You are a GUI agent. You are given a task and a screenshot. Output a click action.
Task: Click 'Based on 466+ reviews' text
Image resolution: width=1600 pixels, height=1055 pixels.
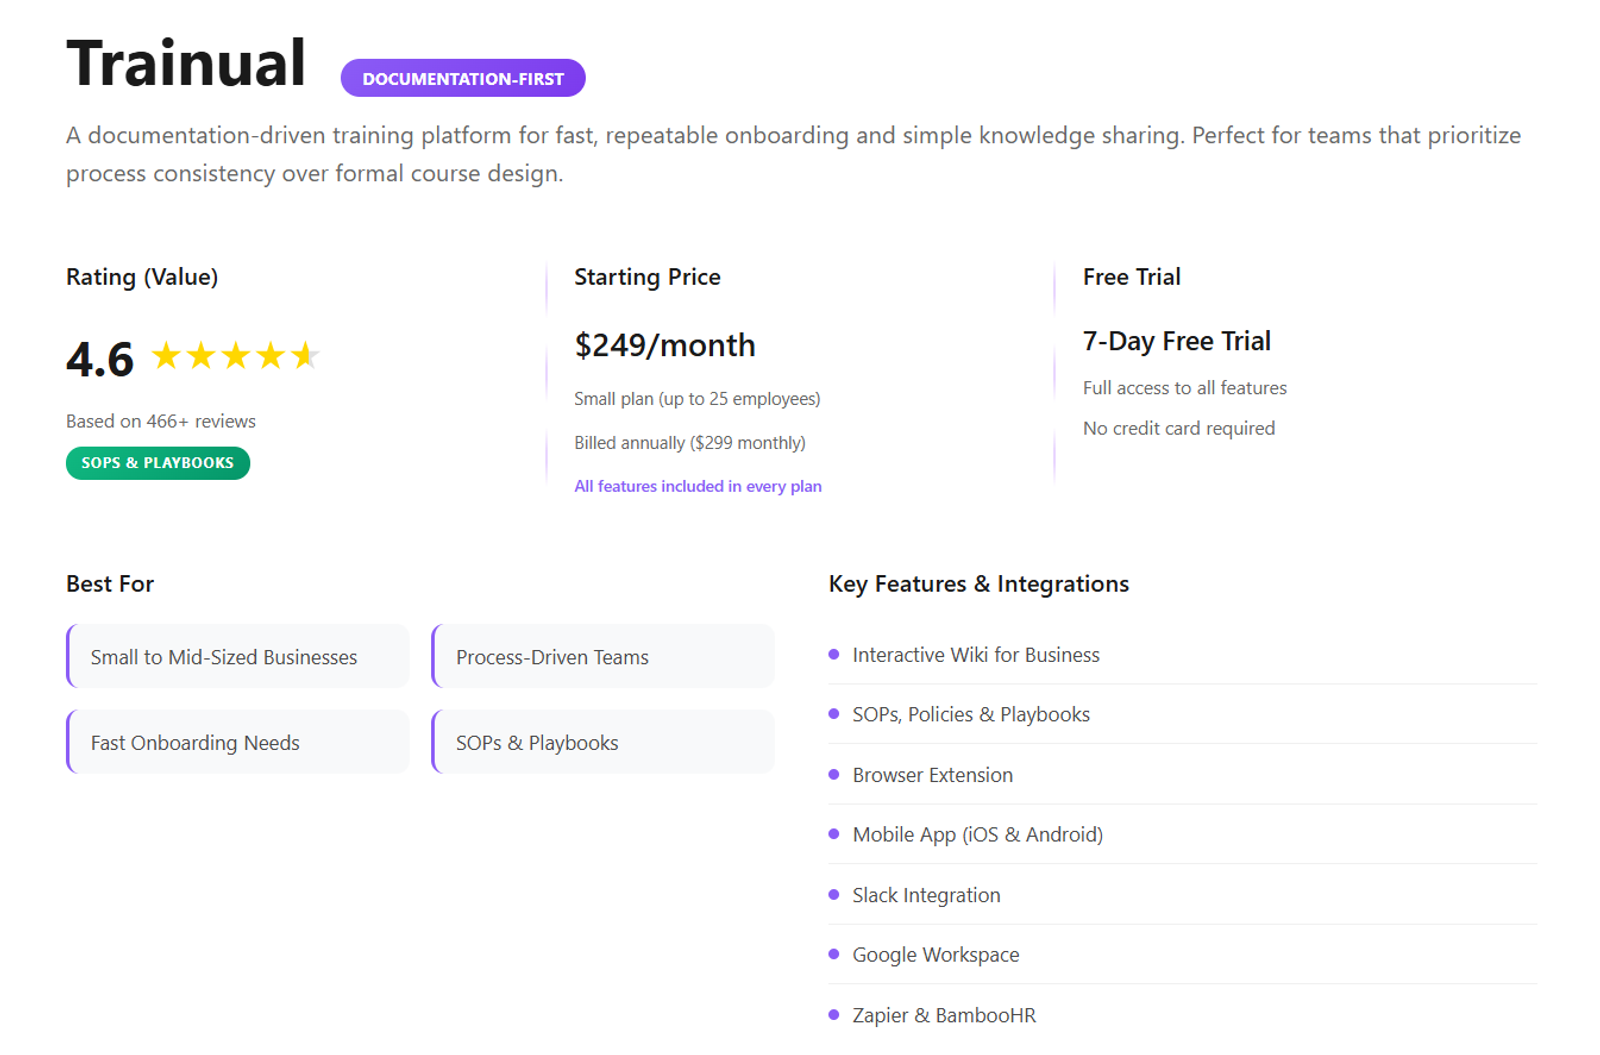click(x=161, y=421)
